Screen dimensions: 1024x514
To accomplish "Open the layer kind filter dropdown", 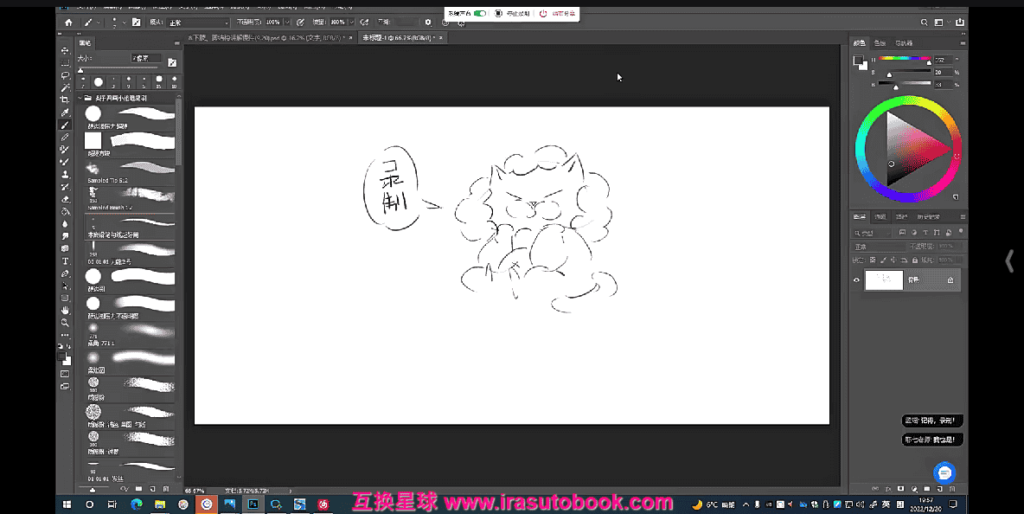I will click(x=872, y=233).
